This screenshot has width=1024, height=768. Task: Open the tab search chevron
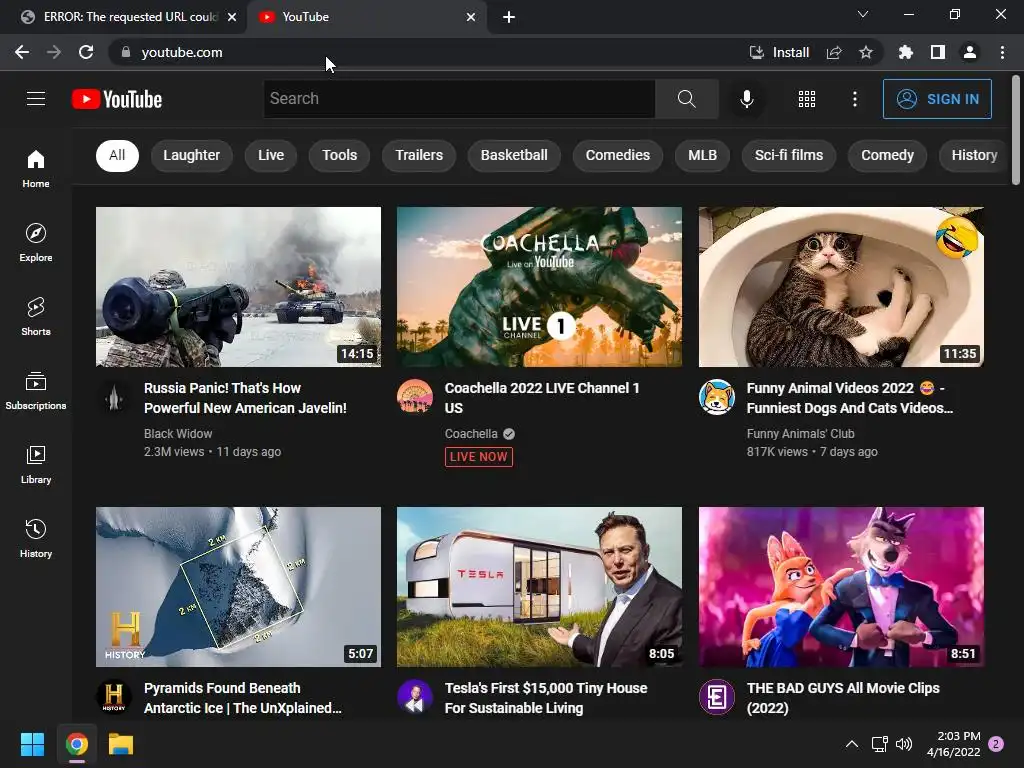click(x=863, y=14)
